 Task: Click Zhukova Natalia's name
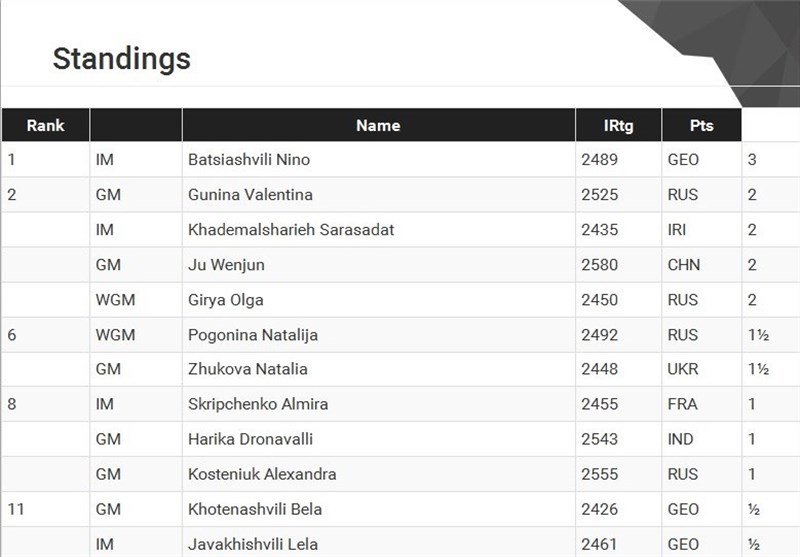pos(247,369)
